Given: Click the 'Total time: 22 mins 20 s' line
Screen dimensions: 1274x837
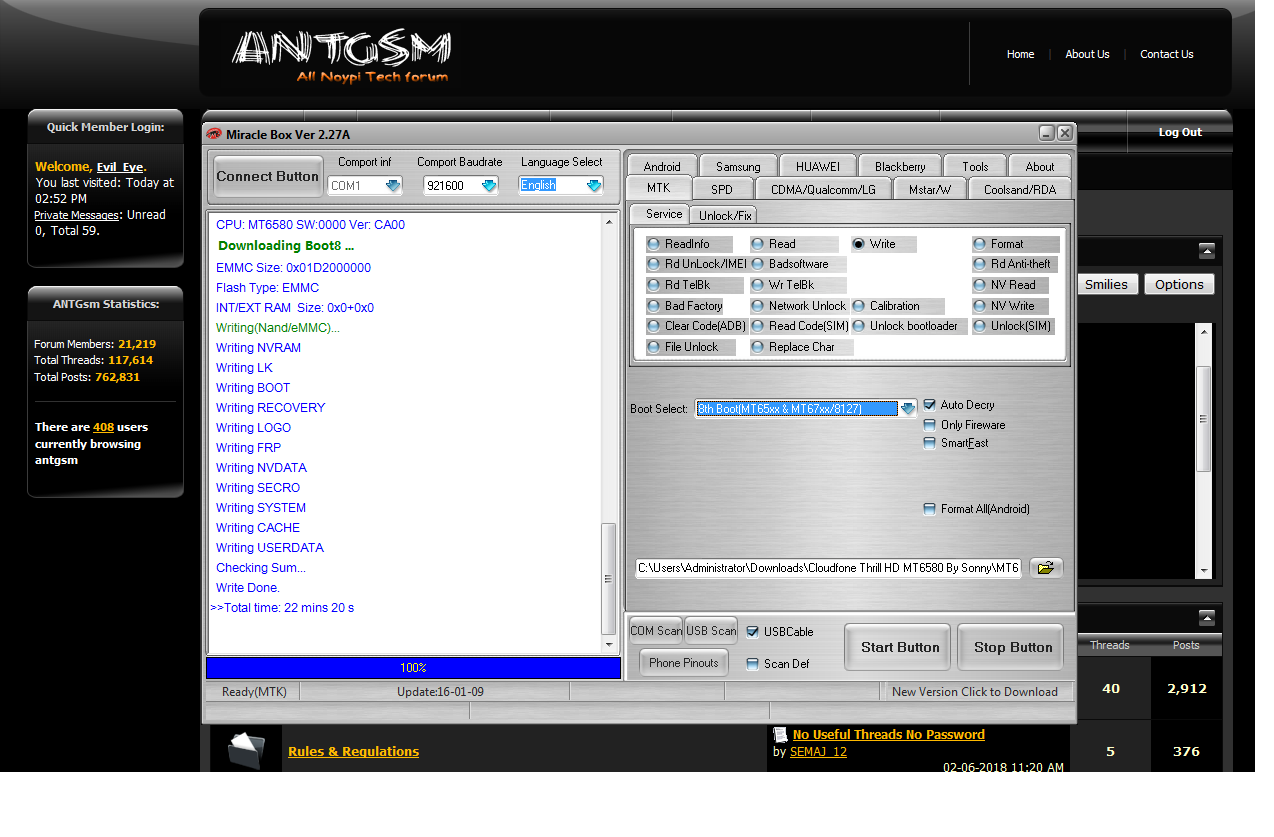Looking at the screenshot, I should click(282, 607).
